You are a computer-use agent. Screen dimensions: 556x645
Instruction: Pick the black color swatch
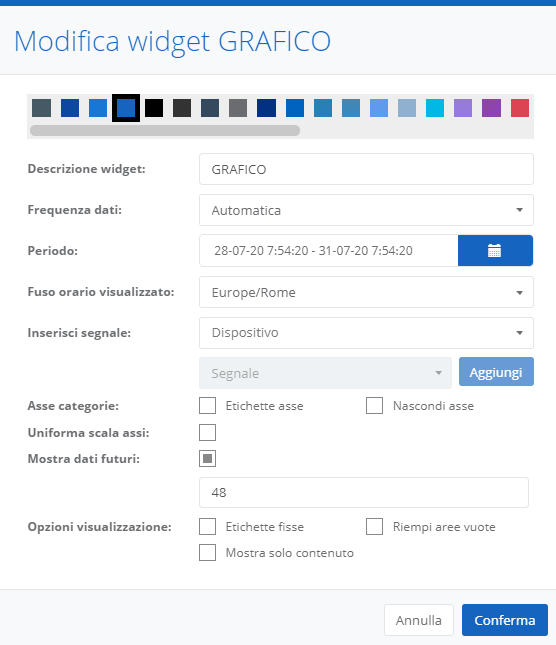[x=154, y=108]
